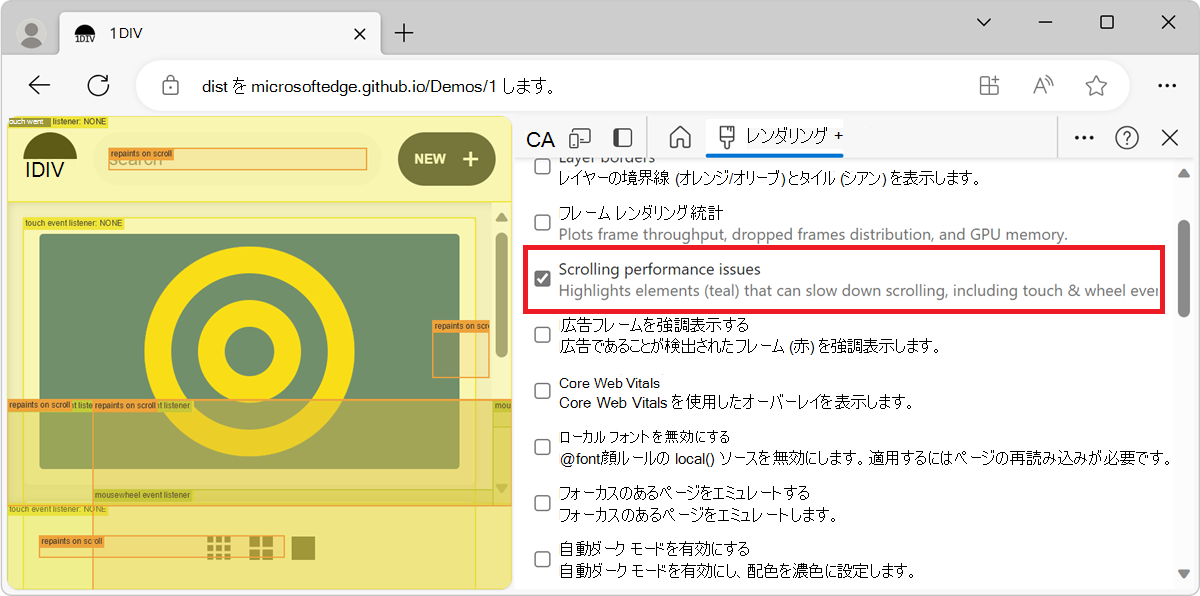
Task: Add this page to favorites via the star
Action: coord(1096,86)
